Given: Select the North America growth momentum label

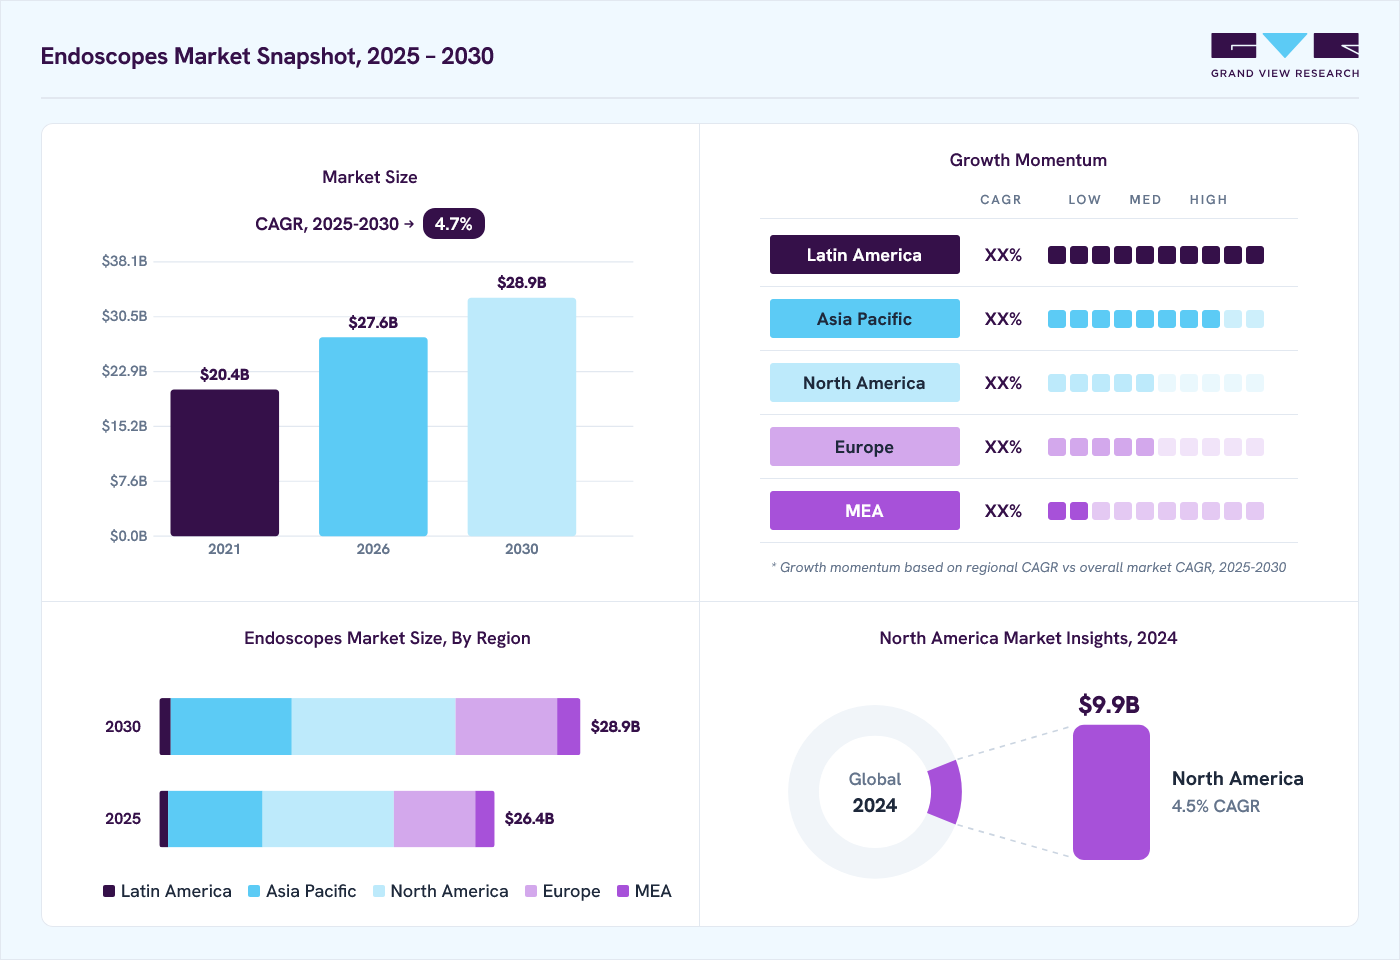Looking at the screenshot, I should click(865, 383).
